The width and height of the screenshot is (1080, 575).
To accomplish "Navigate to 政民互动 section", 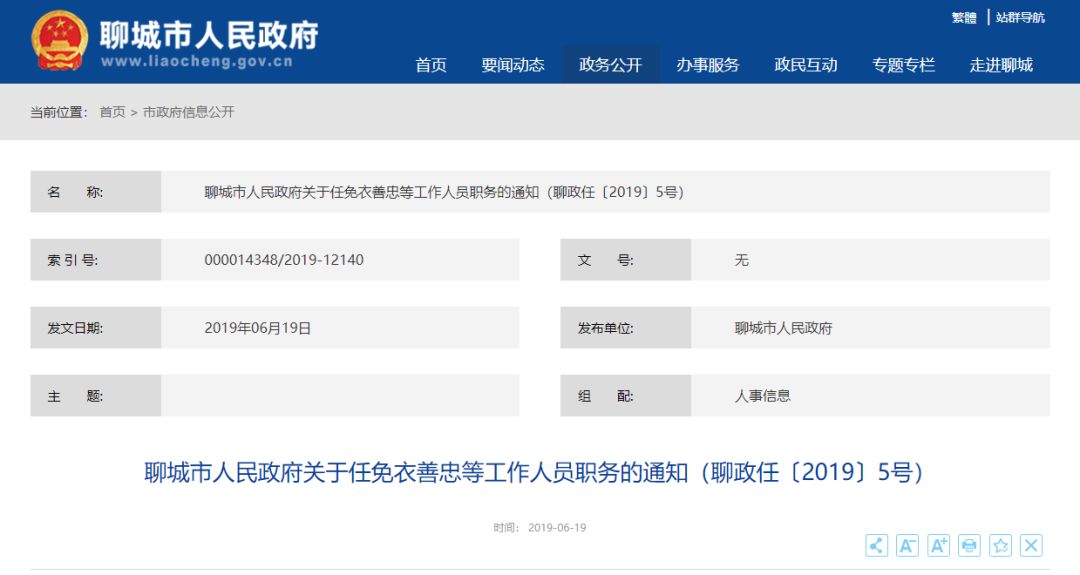I will pos(805,65).
